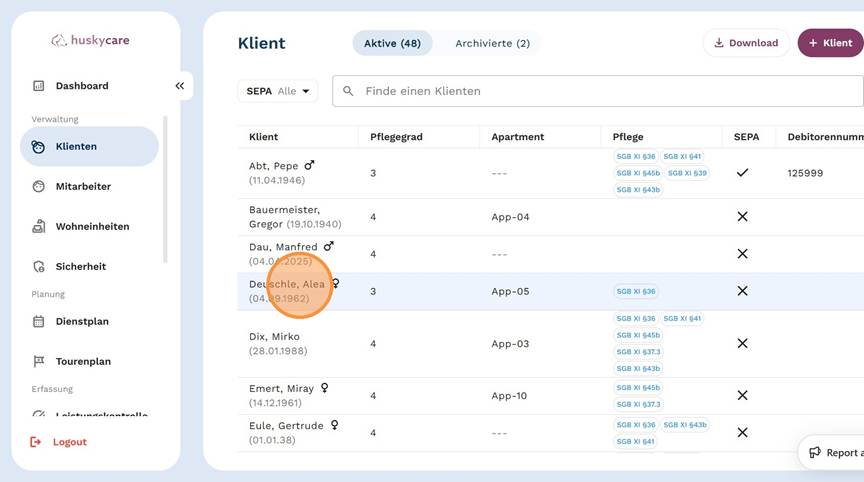The height and width of the screenshot is (482, 864).
Task: Switch to Archivierte (2) tab
Action: pos(493,43)
